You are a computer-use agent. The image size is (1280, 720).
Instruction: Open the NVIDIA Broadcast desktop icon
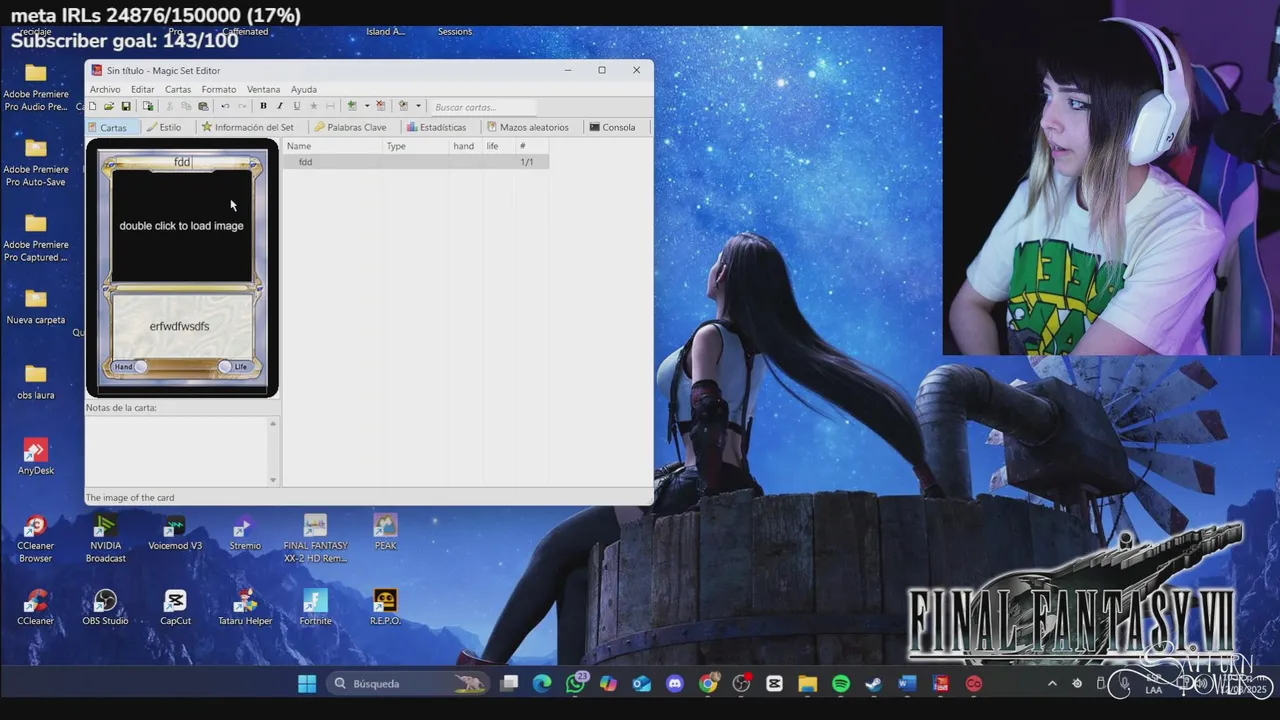click(x=105, y=539)
